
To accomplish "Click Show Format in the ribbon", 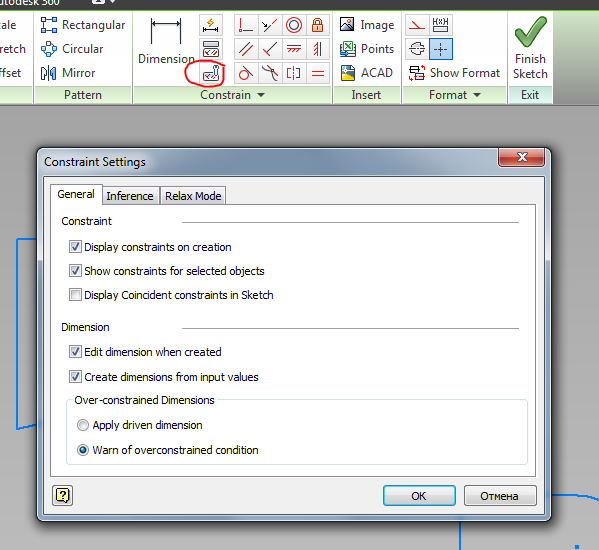I will pyautogui.click(x=454, y=73).
